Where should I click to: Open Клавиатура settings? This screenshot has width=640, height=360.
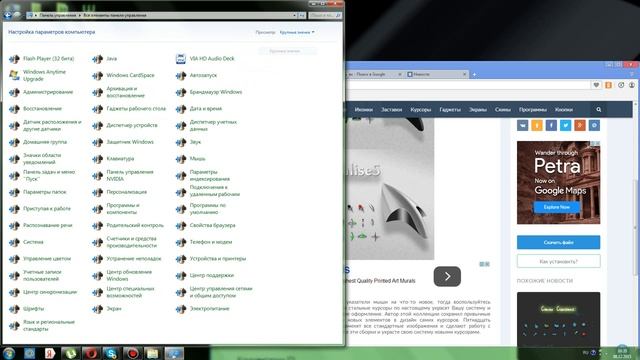point(113,159)
